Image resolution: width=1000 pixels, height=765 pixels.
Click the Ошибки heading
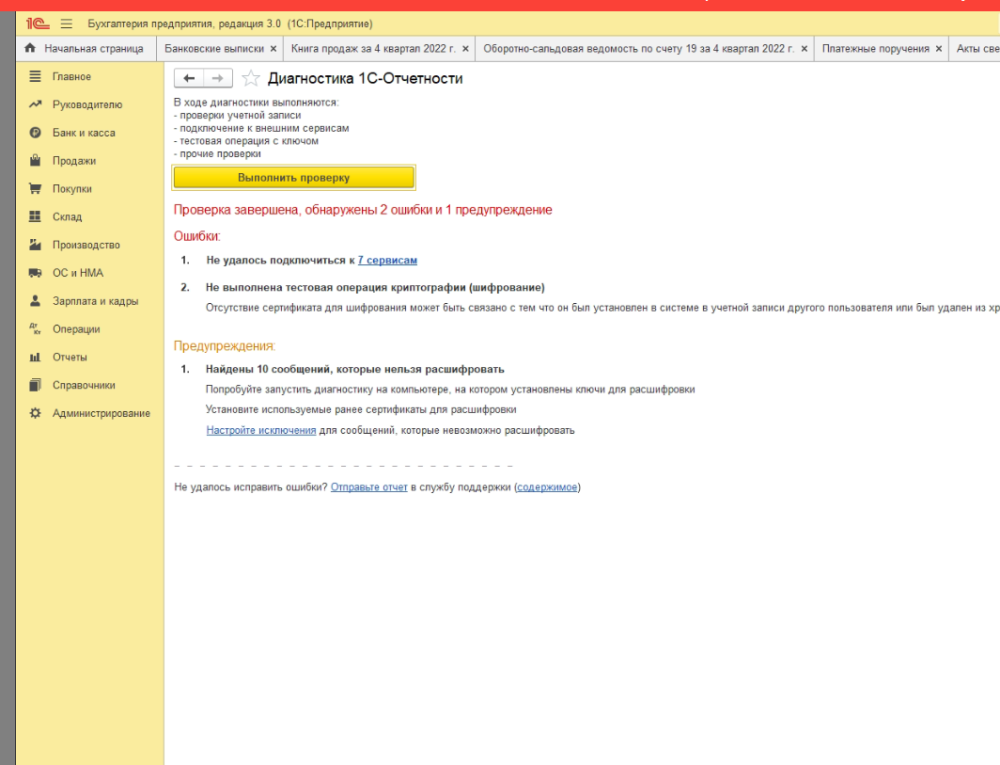(197, 237)
